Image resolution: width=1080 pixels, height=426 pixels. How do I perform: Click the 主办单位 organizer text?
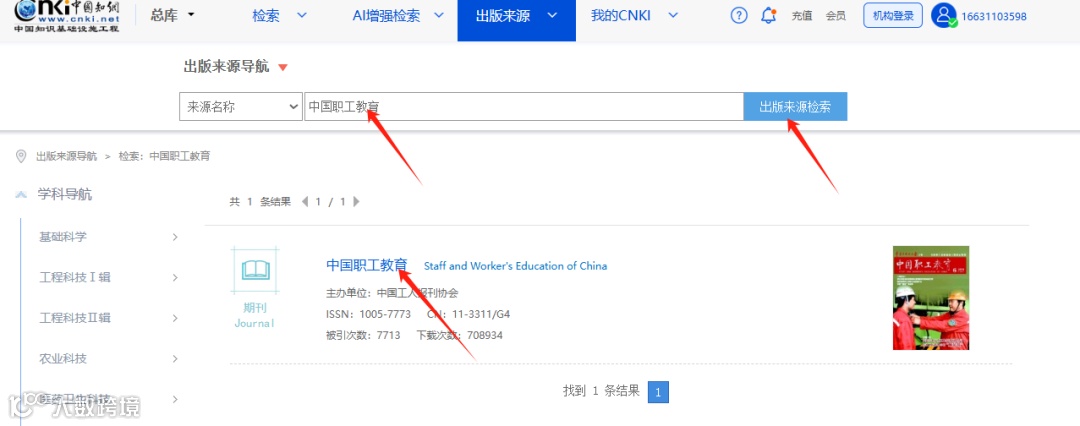point(393,293)
